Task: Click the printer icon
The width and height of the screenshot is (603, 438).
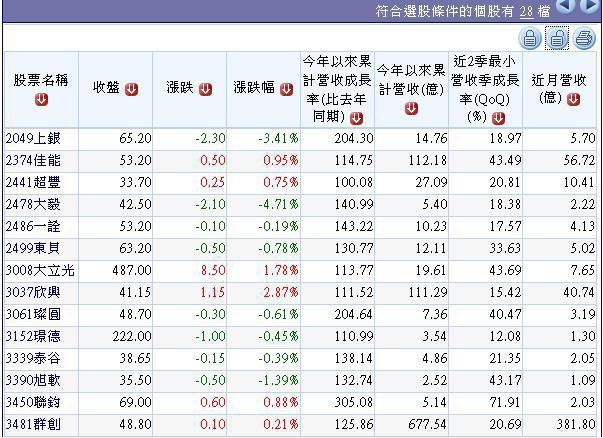Action: 584,38
